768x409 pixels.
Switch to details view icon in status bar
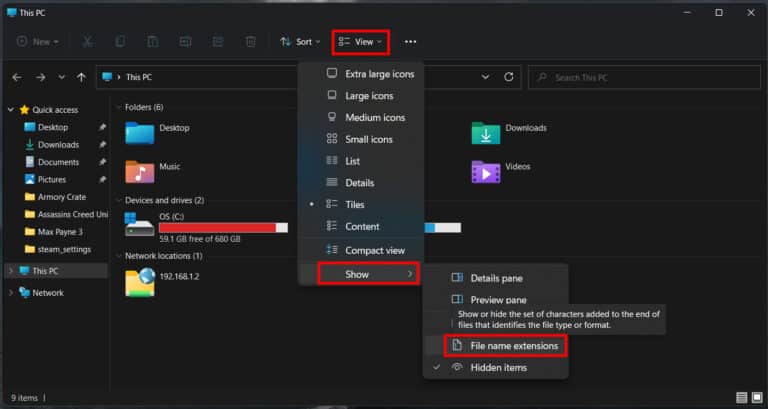742,398
